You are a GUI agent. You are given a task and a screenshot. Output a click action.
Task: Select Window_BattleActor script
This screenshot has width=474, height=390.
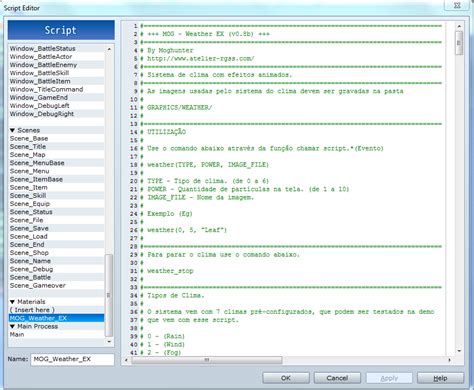(x=57, y=57)
